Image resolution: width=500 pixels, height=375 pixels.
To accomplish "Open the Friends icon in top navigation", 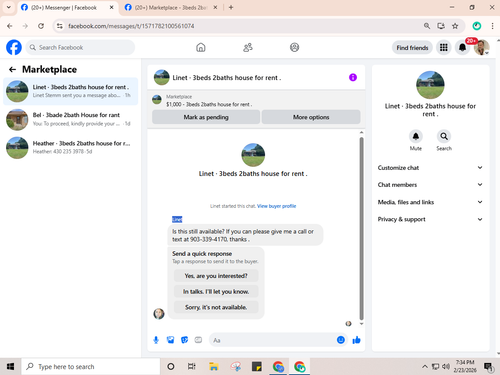I will [248, 47].
